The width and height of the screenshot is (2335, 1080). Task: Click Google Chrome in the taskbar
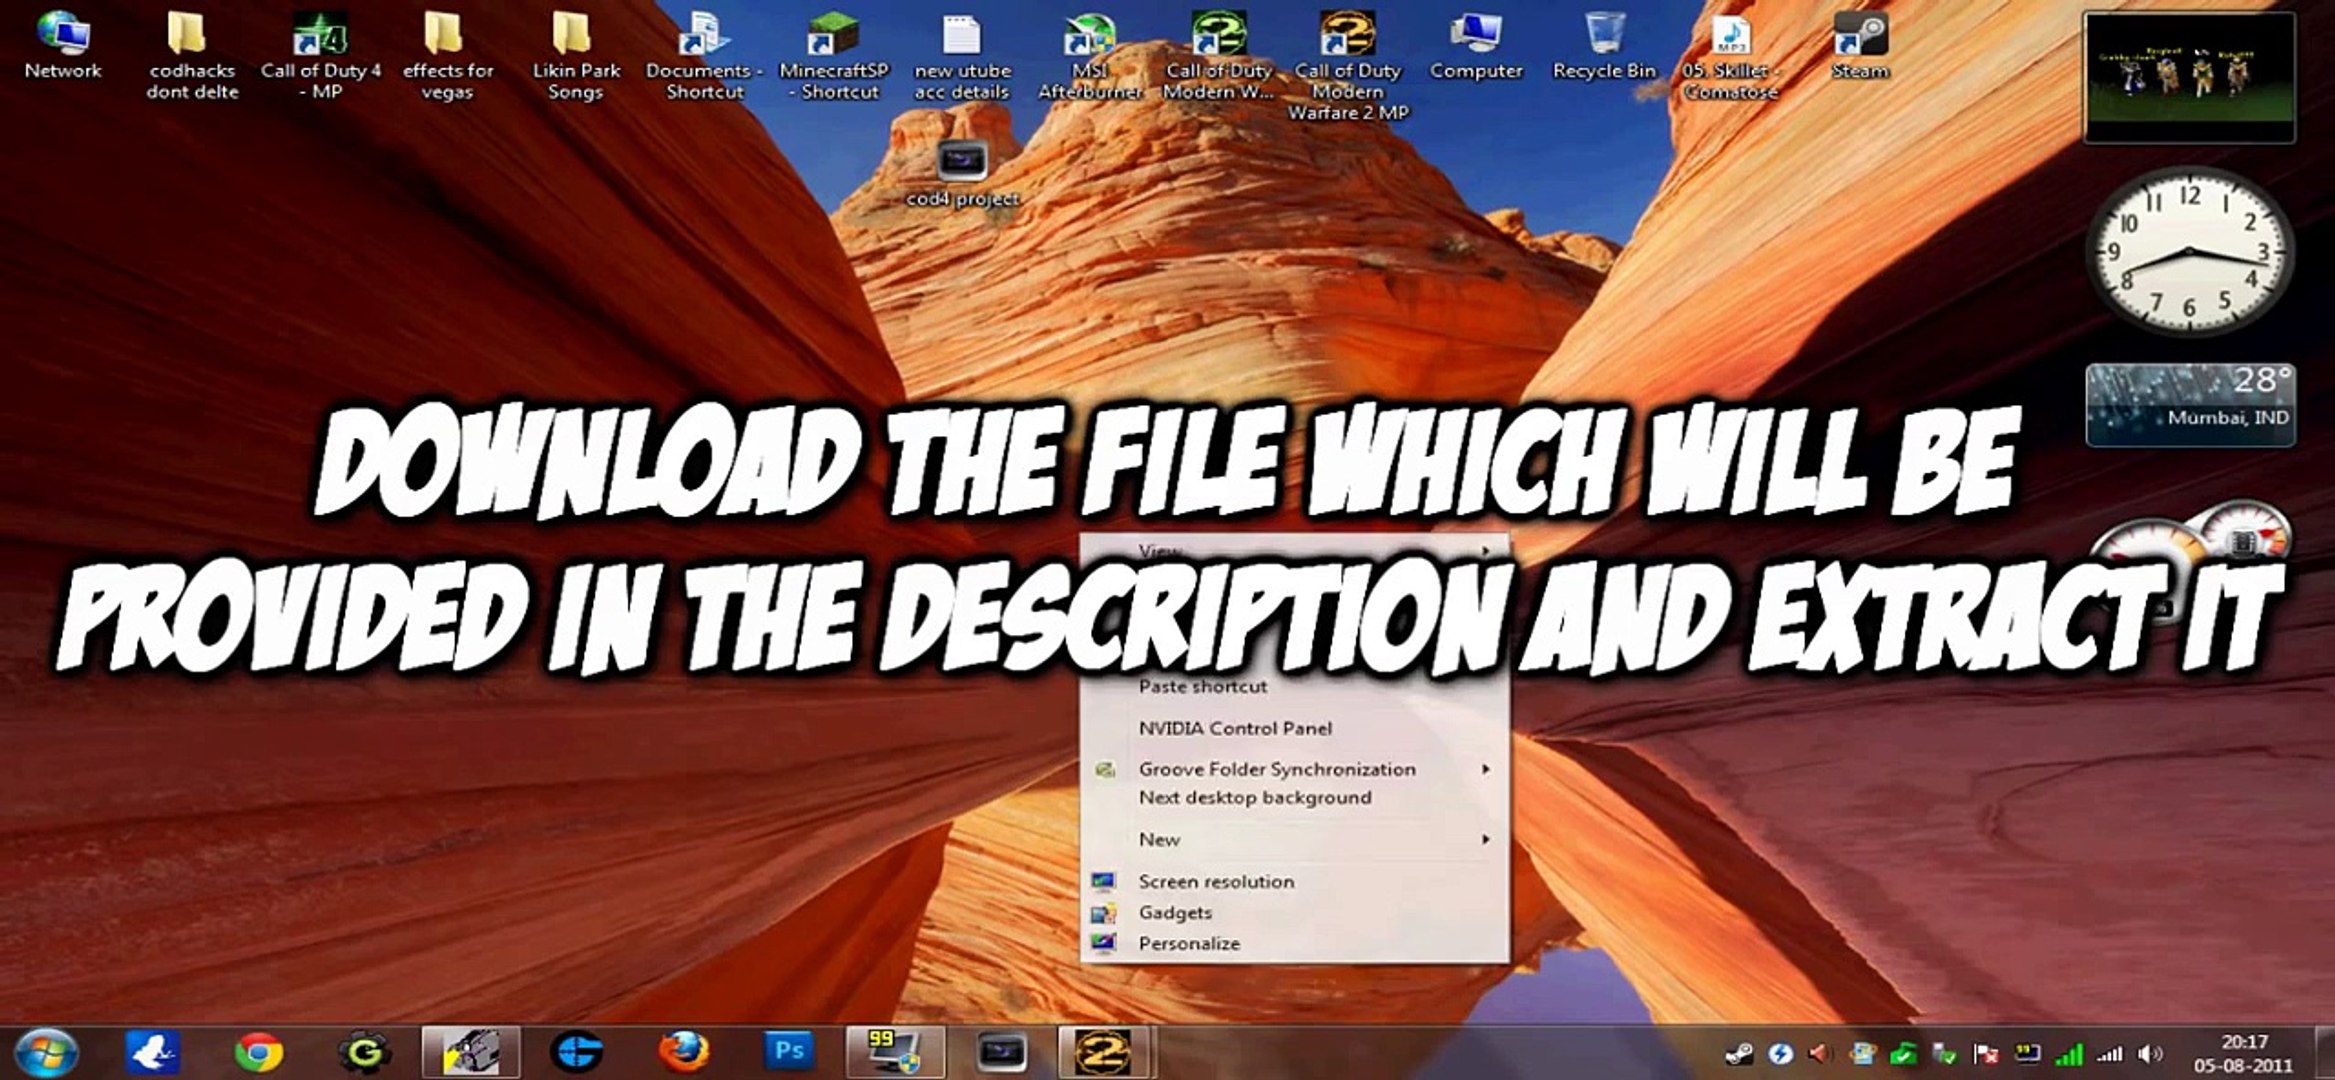click(x=259, y=1052)
